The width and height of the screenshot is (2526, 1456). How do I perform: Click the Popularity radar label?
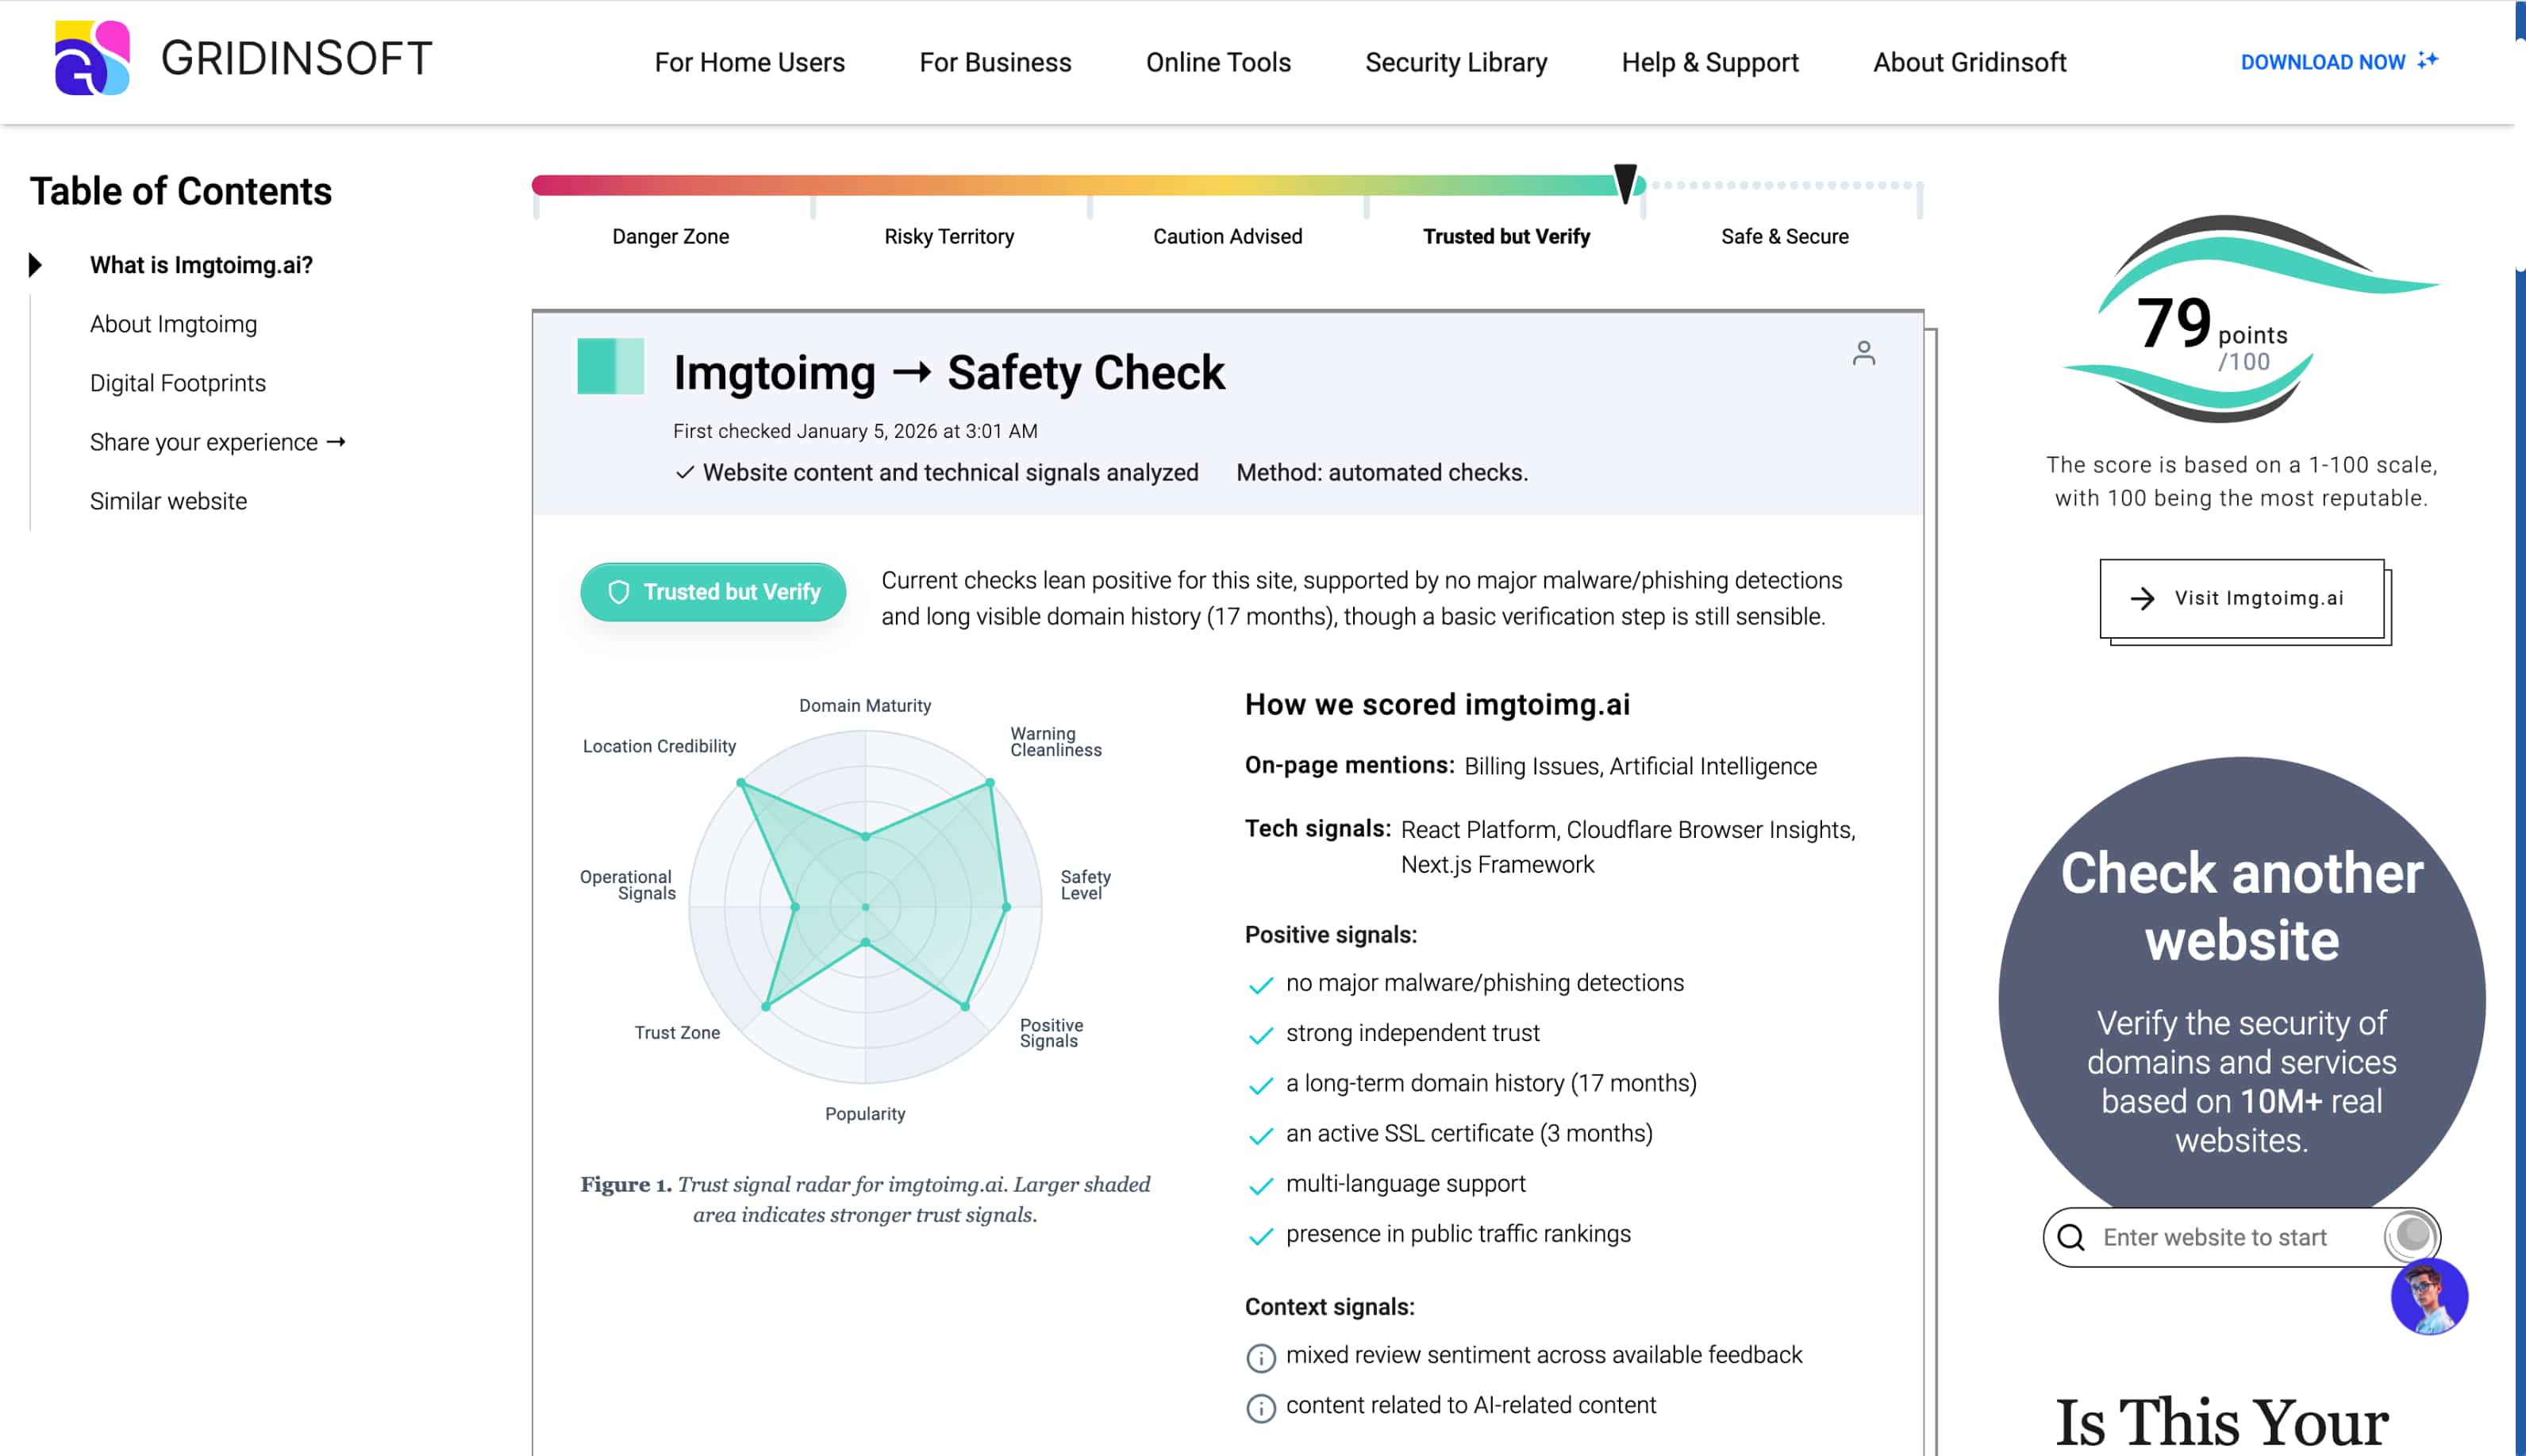pyautogui.click(x=865, y=1114)
